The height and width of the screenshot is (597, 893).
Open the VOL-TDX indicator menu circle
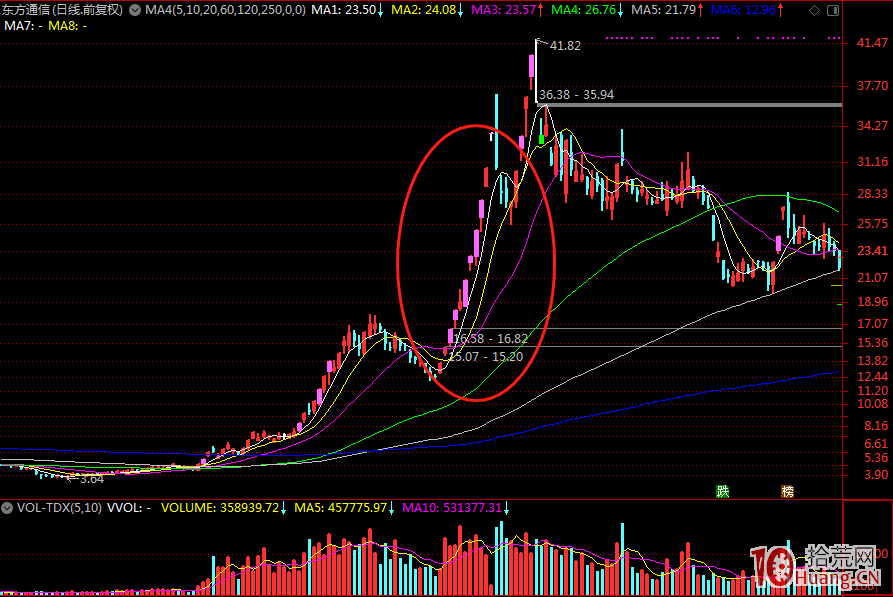point(7,508)
